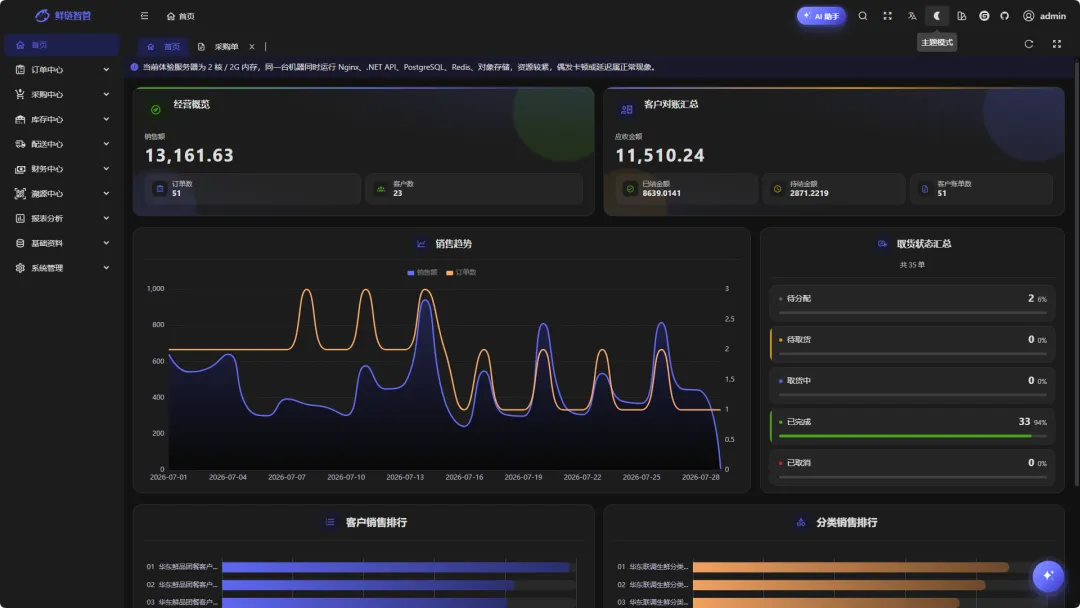Collapse the sidebar with hamburger icon
The height and width of the screenshot is (608, 1080).
tap(144, 16)
